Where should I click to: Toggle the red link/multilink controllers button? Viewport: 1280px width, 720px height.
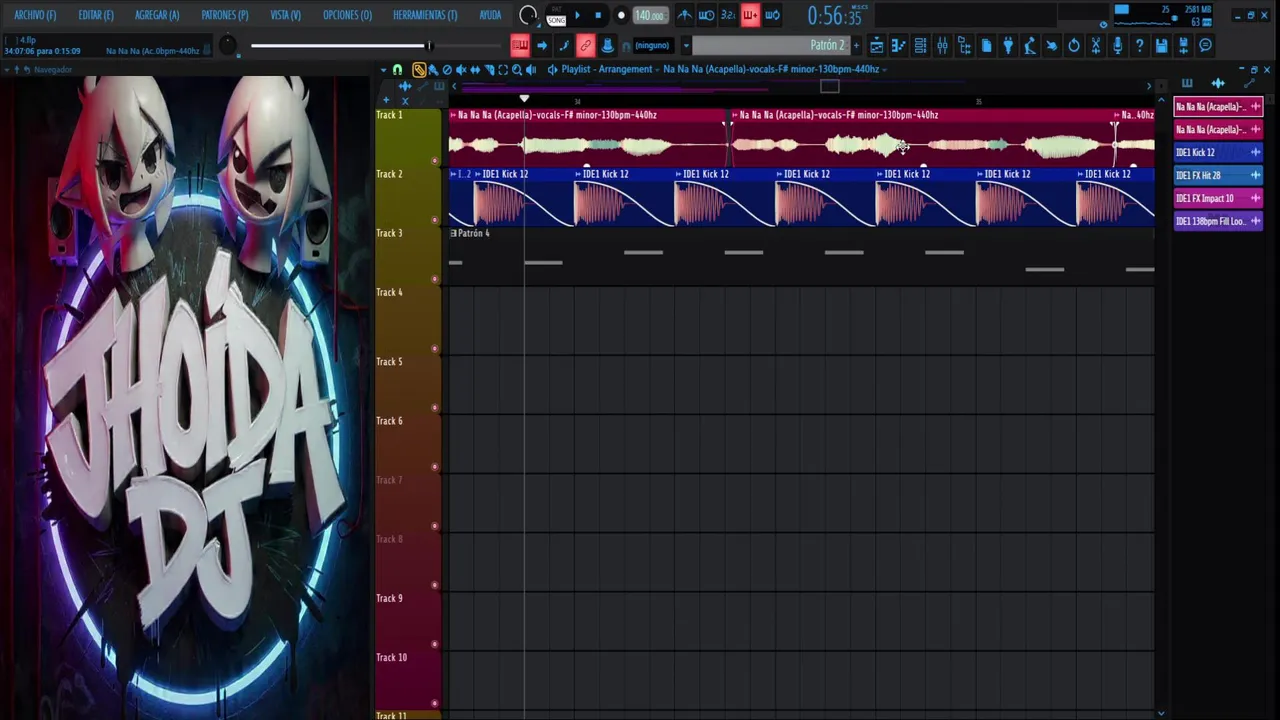585,45
